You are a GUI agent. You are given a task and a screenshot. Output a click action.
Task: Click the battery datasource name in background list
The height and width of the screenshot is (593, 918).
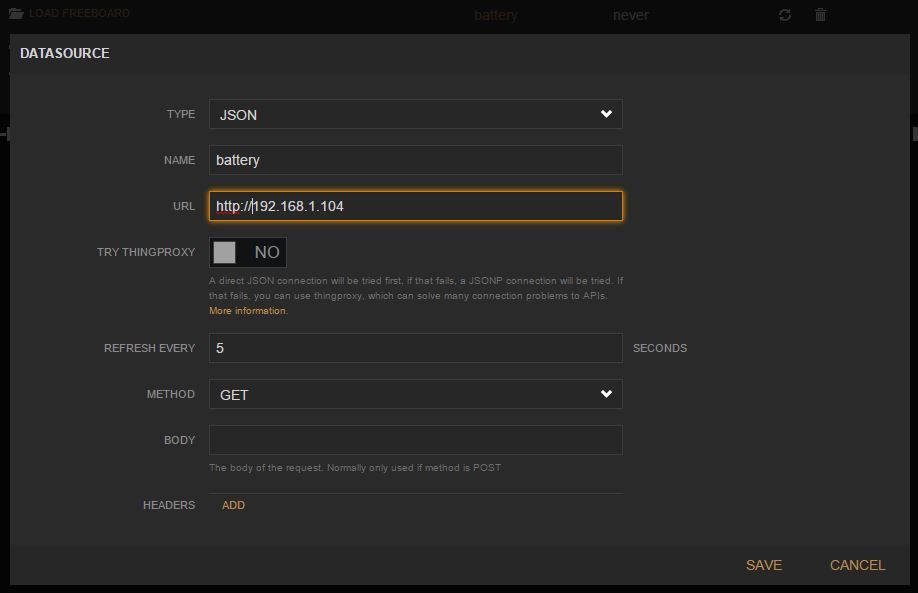click(x=496, y=15)
